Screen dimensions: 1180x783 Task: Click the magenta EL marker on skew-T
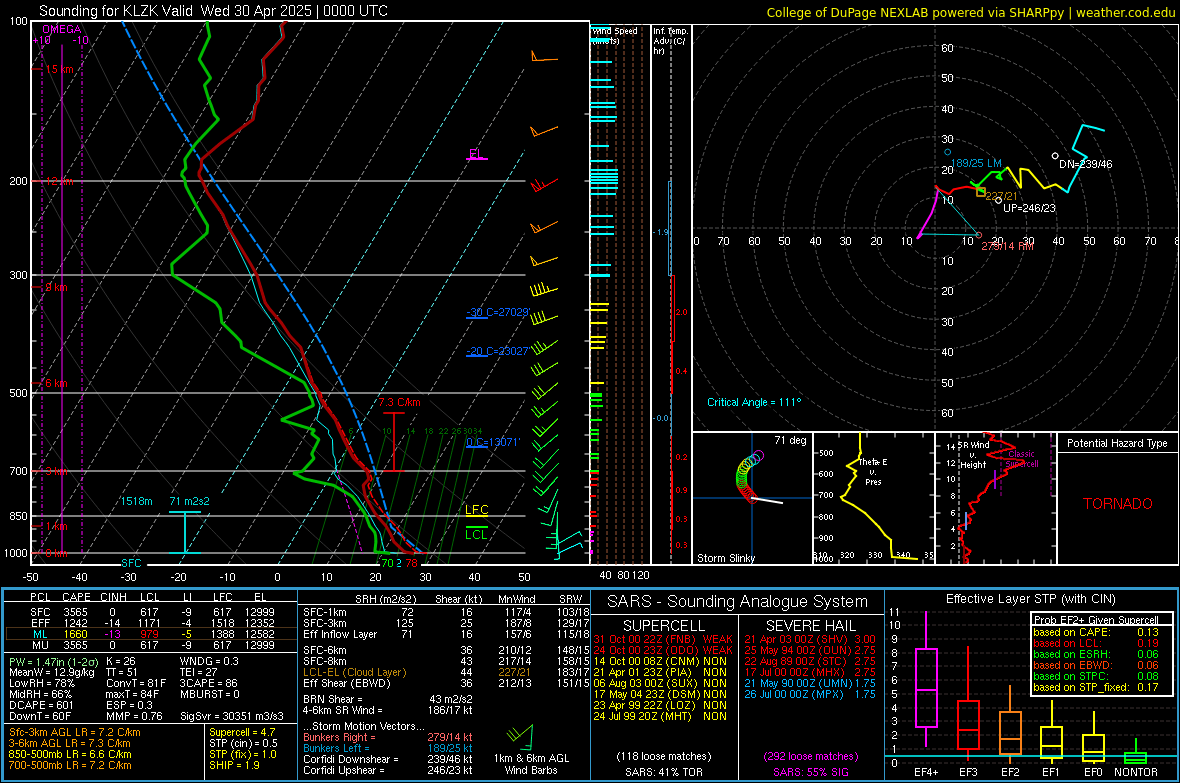pyautogui.click(x=476, y=154)
